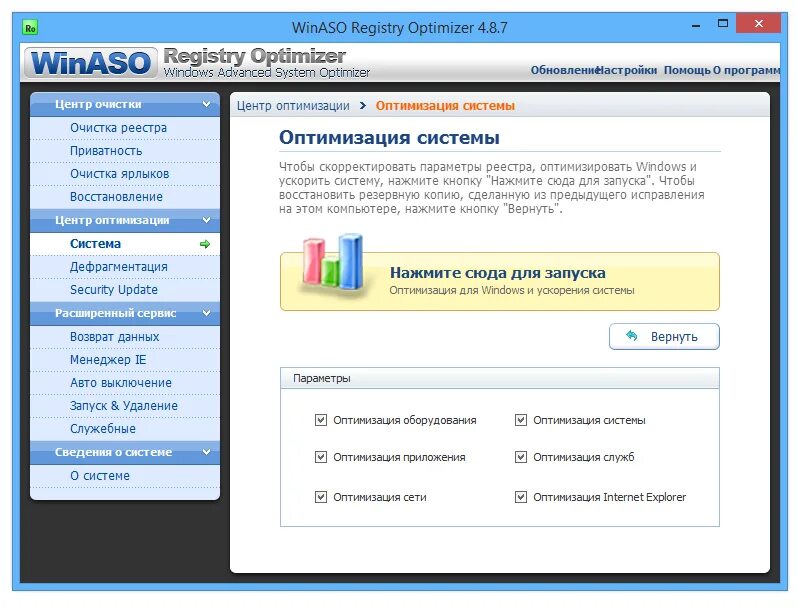This screenshot has height=608, width=798.
Task: Open Восстановление sidebar item
Action: 125,197
